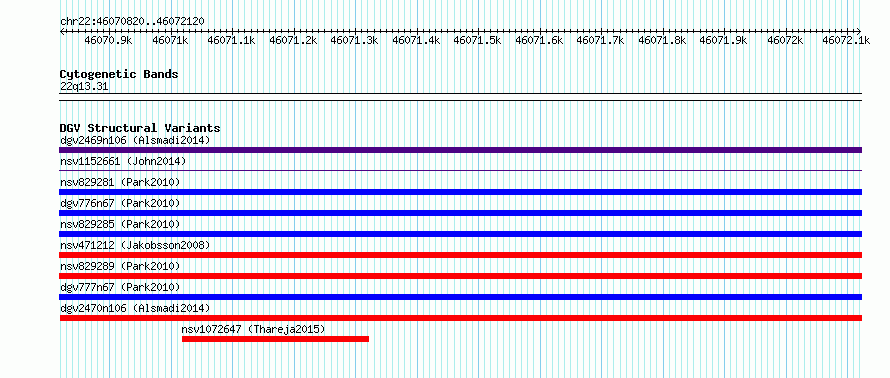Click the dgv777n67 (Park2010) label
The image size is (890, 378).
[x=120, y=287]
